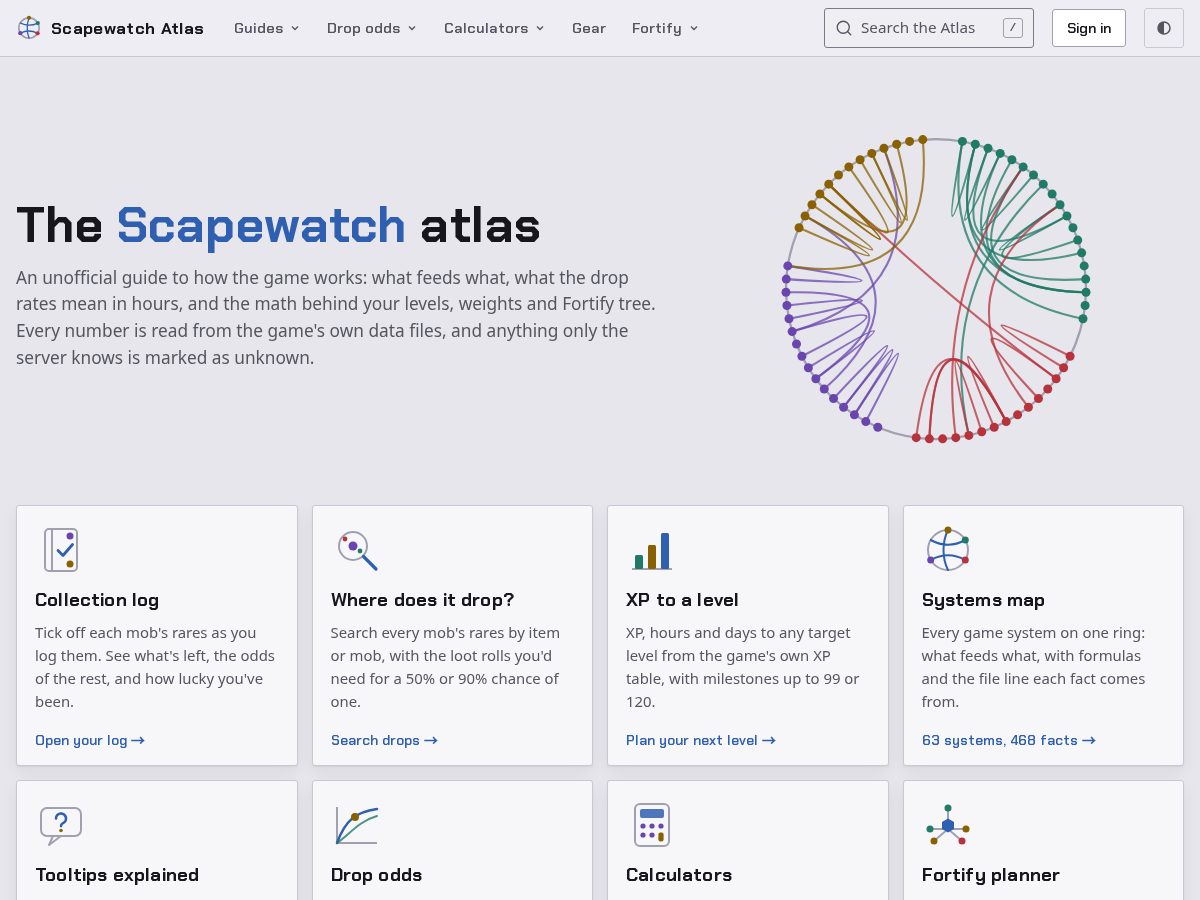Click the Collection log checklist icon
The image size is (1200, 900).
click(x=61, y=550)
